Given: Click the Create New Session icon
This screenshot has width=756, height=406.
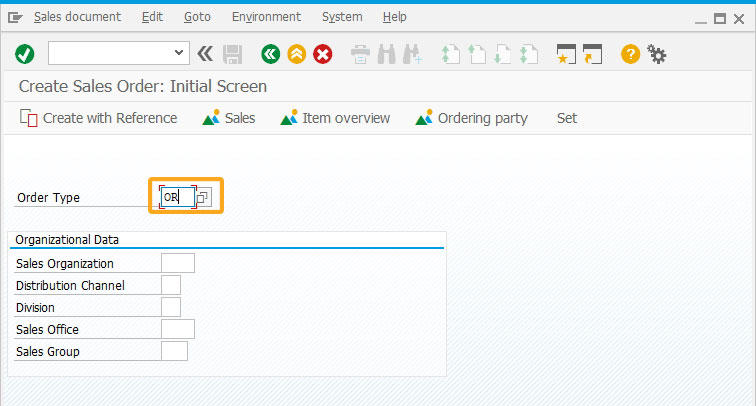Looking at the screenshot, I should (566, 54).
